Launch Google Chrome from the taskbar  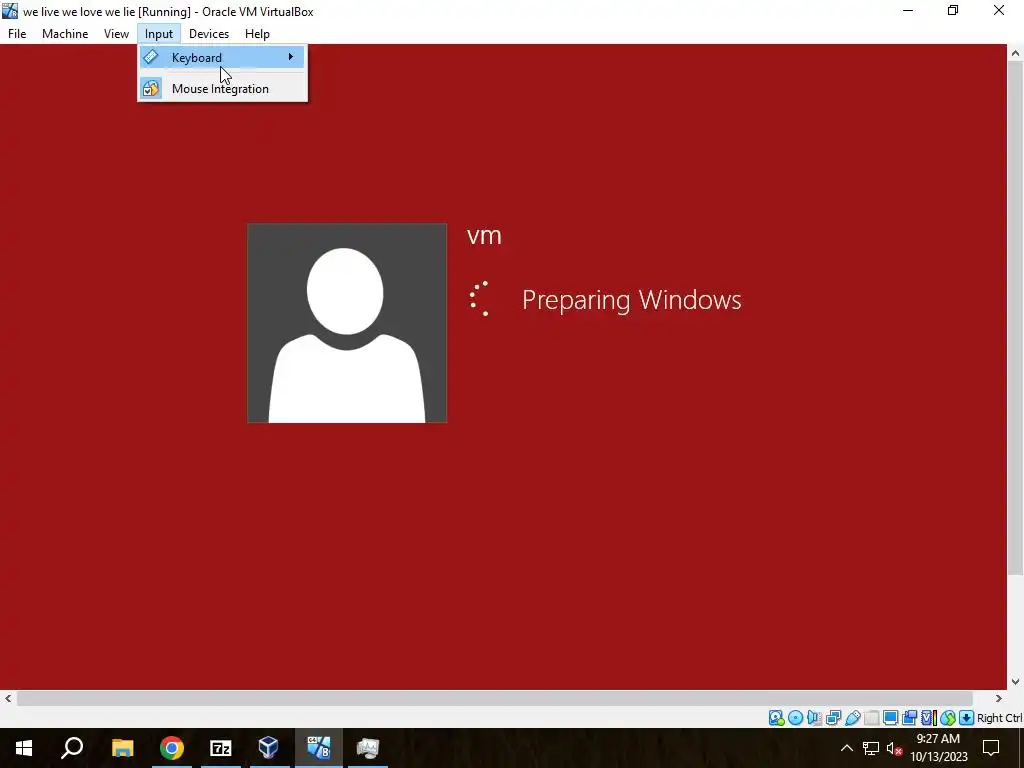point(172,748)
